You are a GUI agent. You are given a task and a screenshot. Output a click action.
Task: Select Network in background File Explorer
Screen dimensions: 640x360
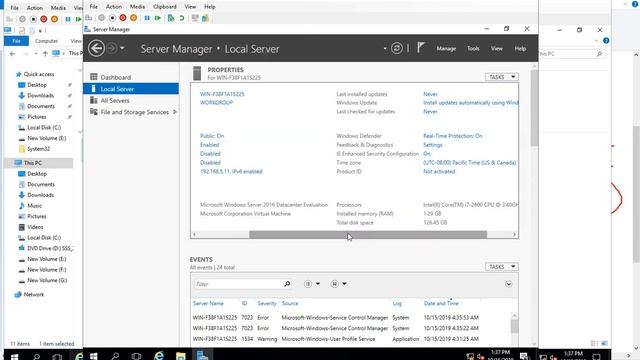33,294
